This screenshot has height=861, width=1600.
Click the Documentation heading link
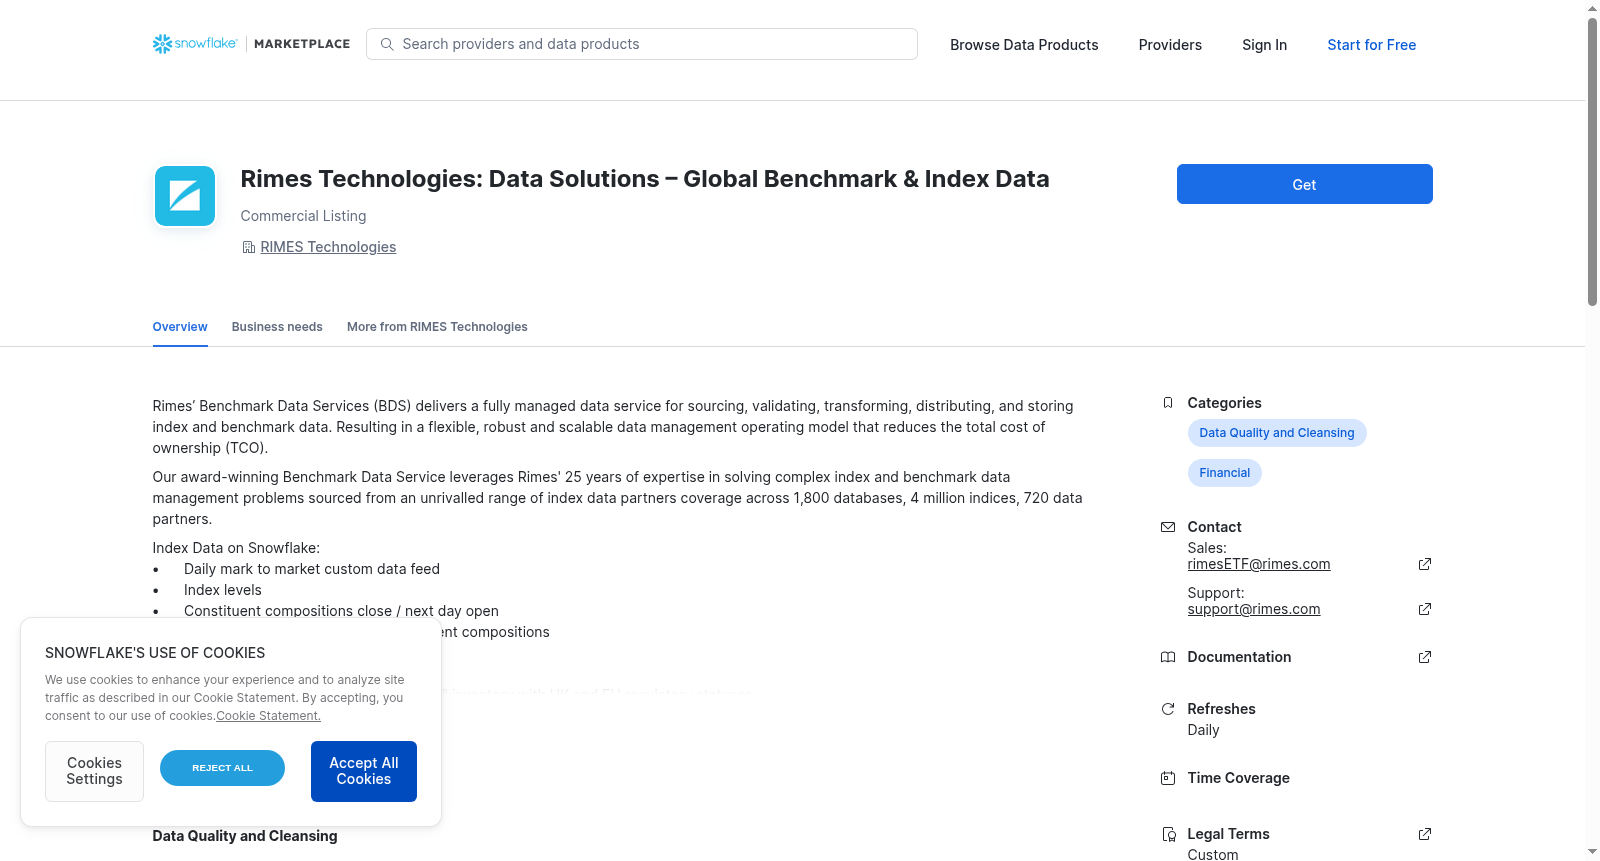point(1239,657)
